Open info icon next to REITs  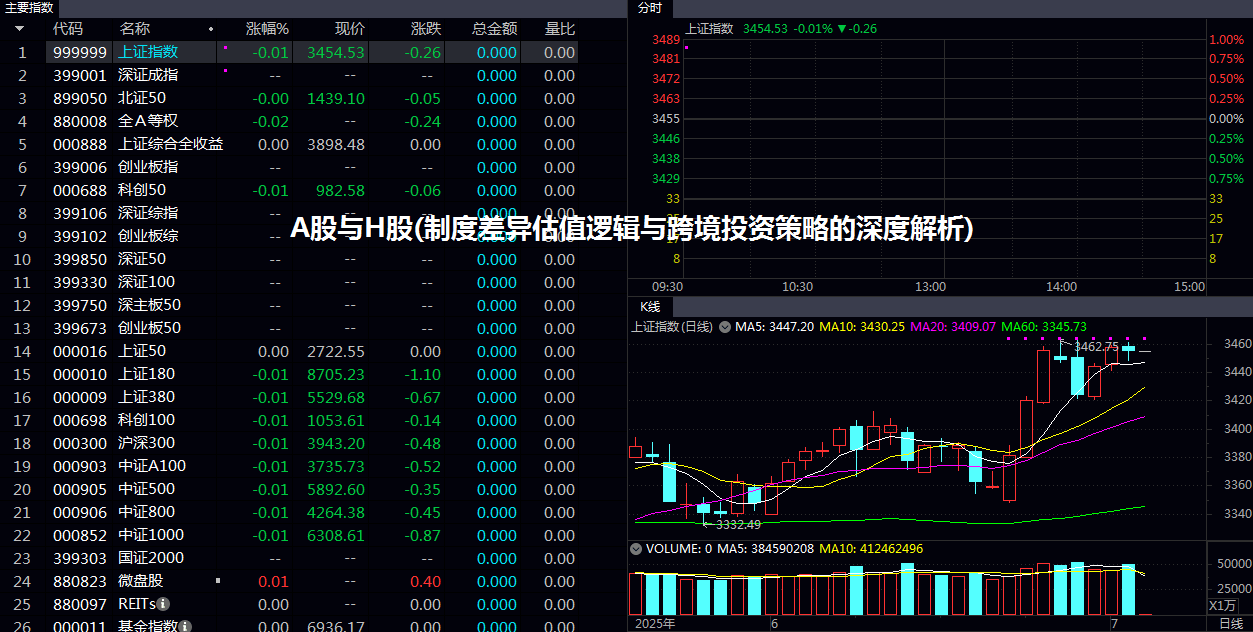[x=163, y=604]
